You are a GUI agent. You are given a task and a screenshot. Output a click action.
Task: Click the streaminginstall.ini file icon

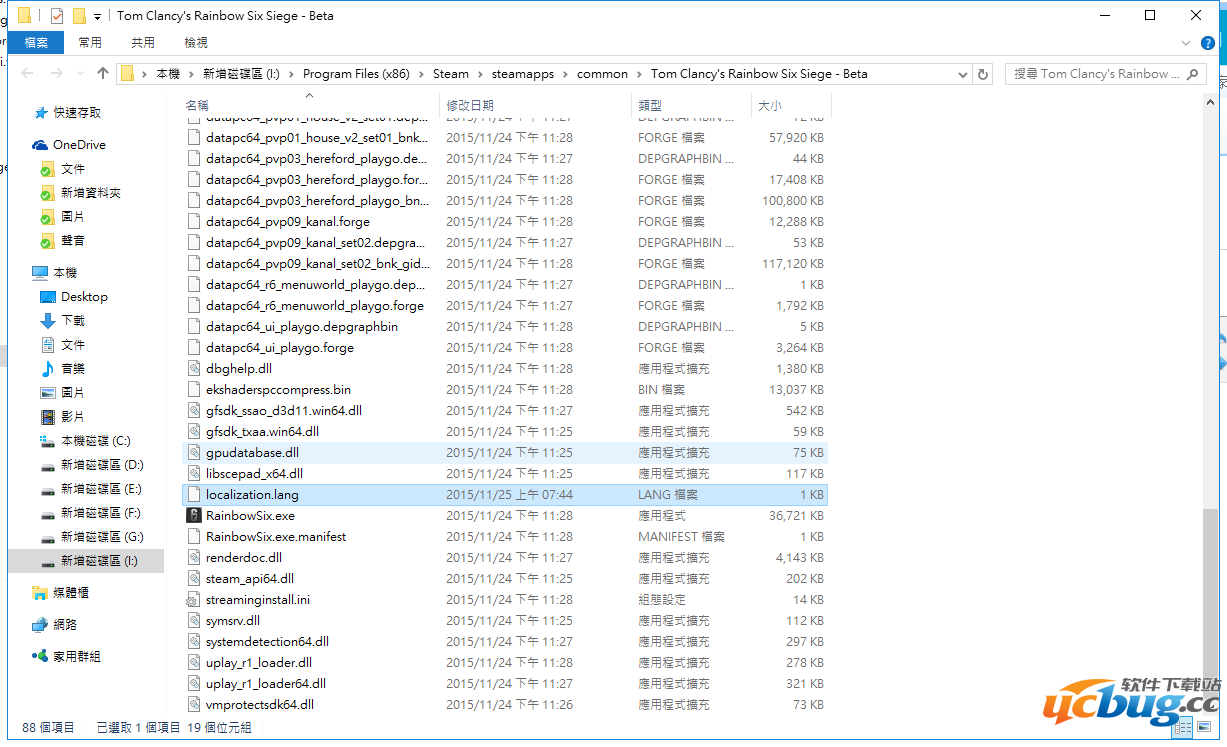point(194,600)
